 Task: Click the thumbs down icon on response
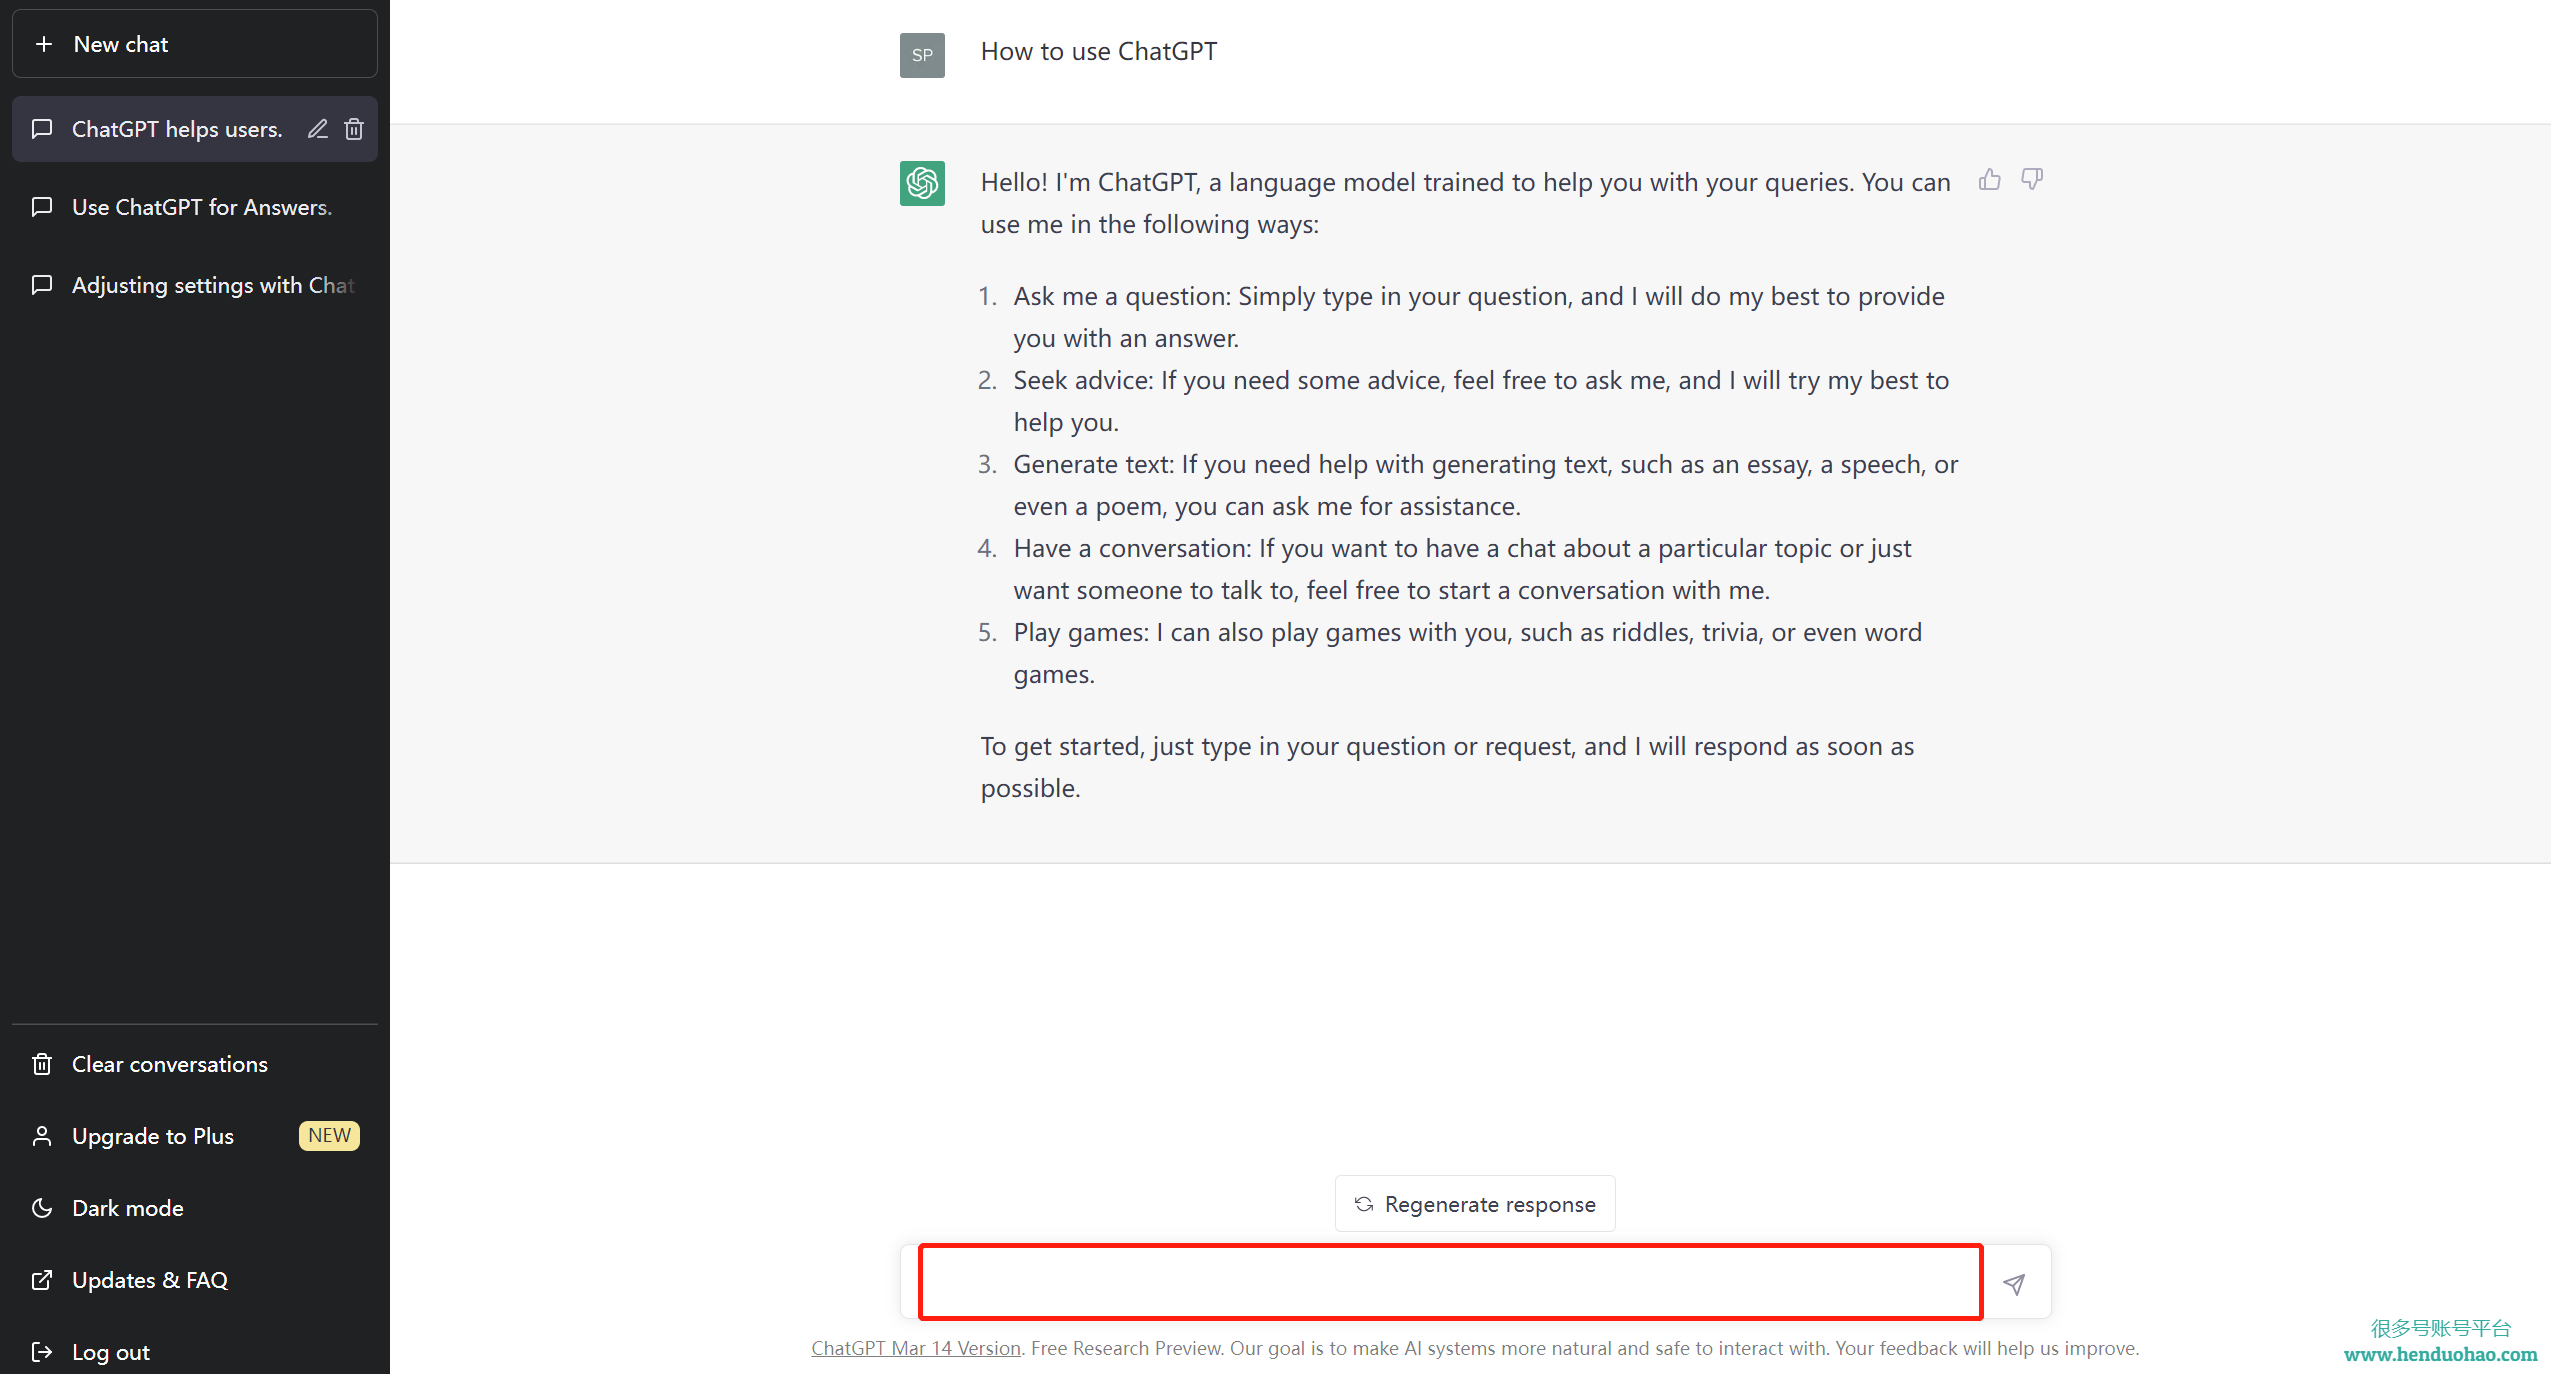(2032, 180)
